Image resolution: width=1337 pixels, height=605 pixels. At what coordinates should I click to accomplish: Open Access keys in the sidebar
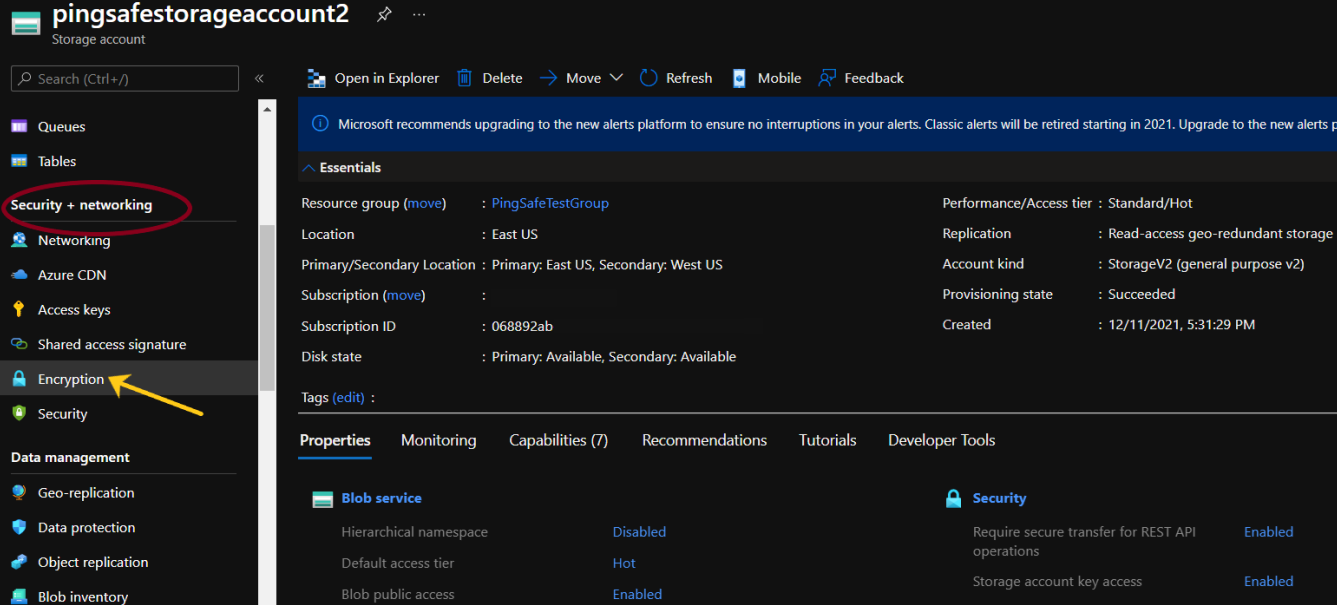pyautogui.click(x=73, y=310)
